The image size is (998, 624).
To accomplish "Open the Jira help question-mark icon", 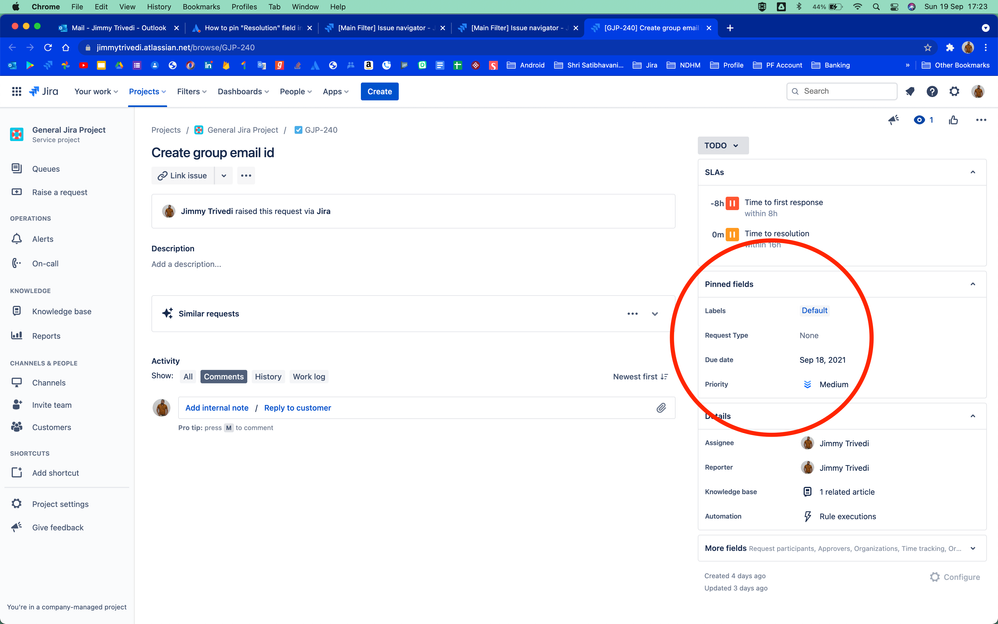I will pos(932,92).
